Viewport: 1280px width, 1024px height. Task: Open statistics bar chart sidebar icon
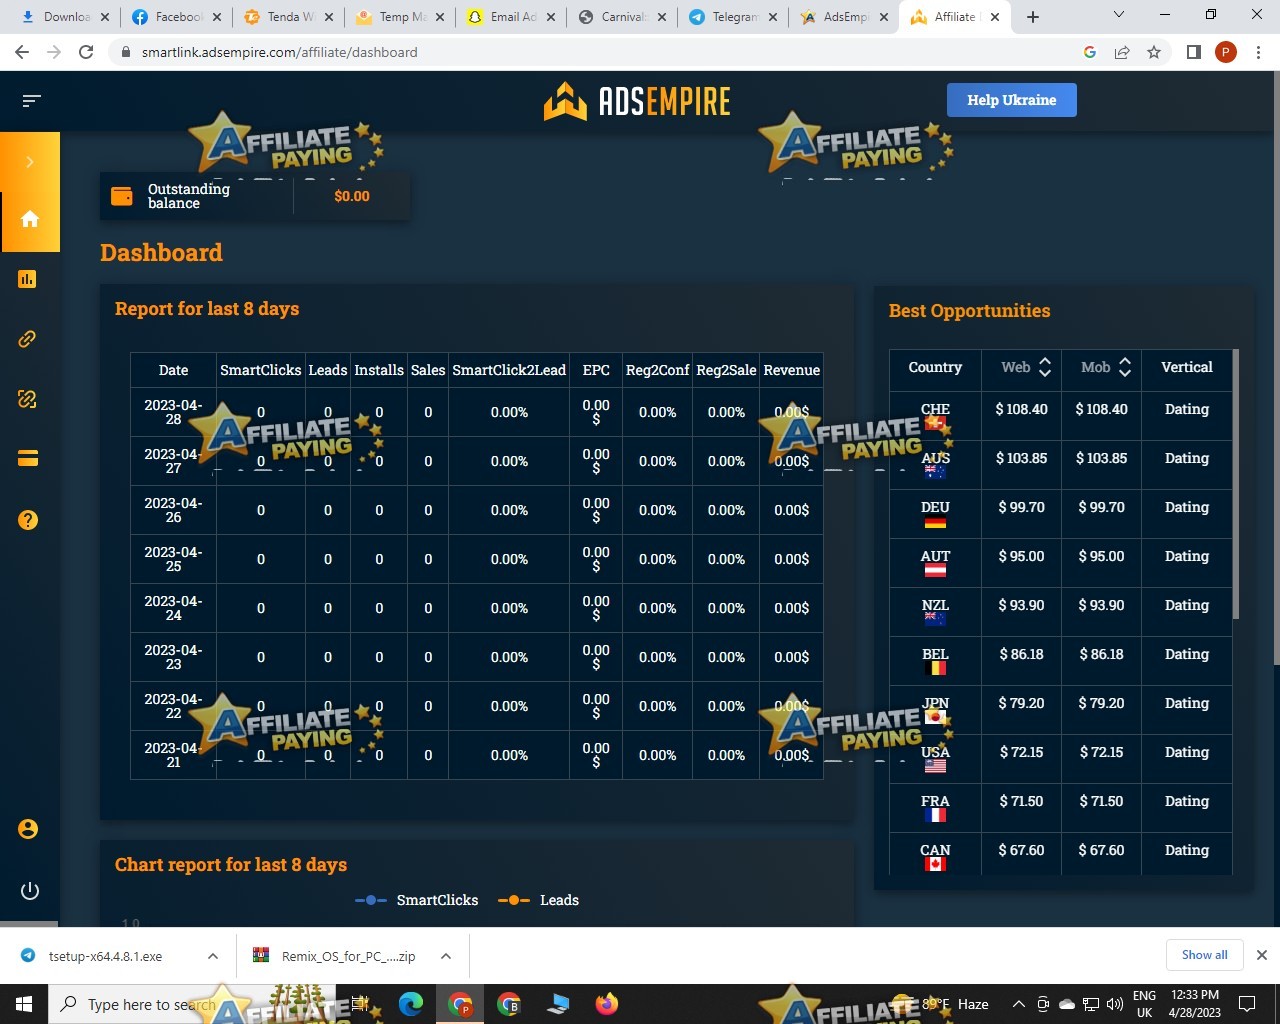point(28,279)
